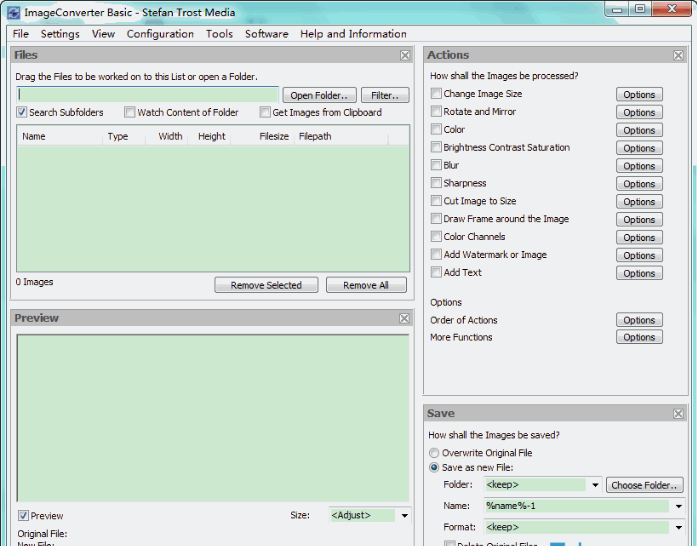Open Options for Cut Image to Size
The width and height of the screenshot is (697, 546).
639,201
